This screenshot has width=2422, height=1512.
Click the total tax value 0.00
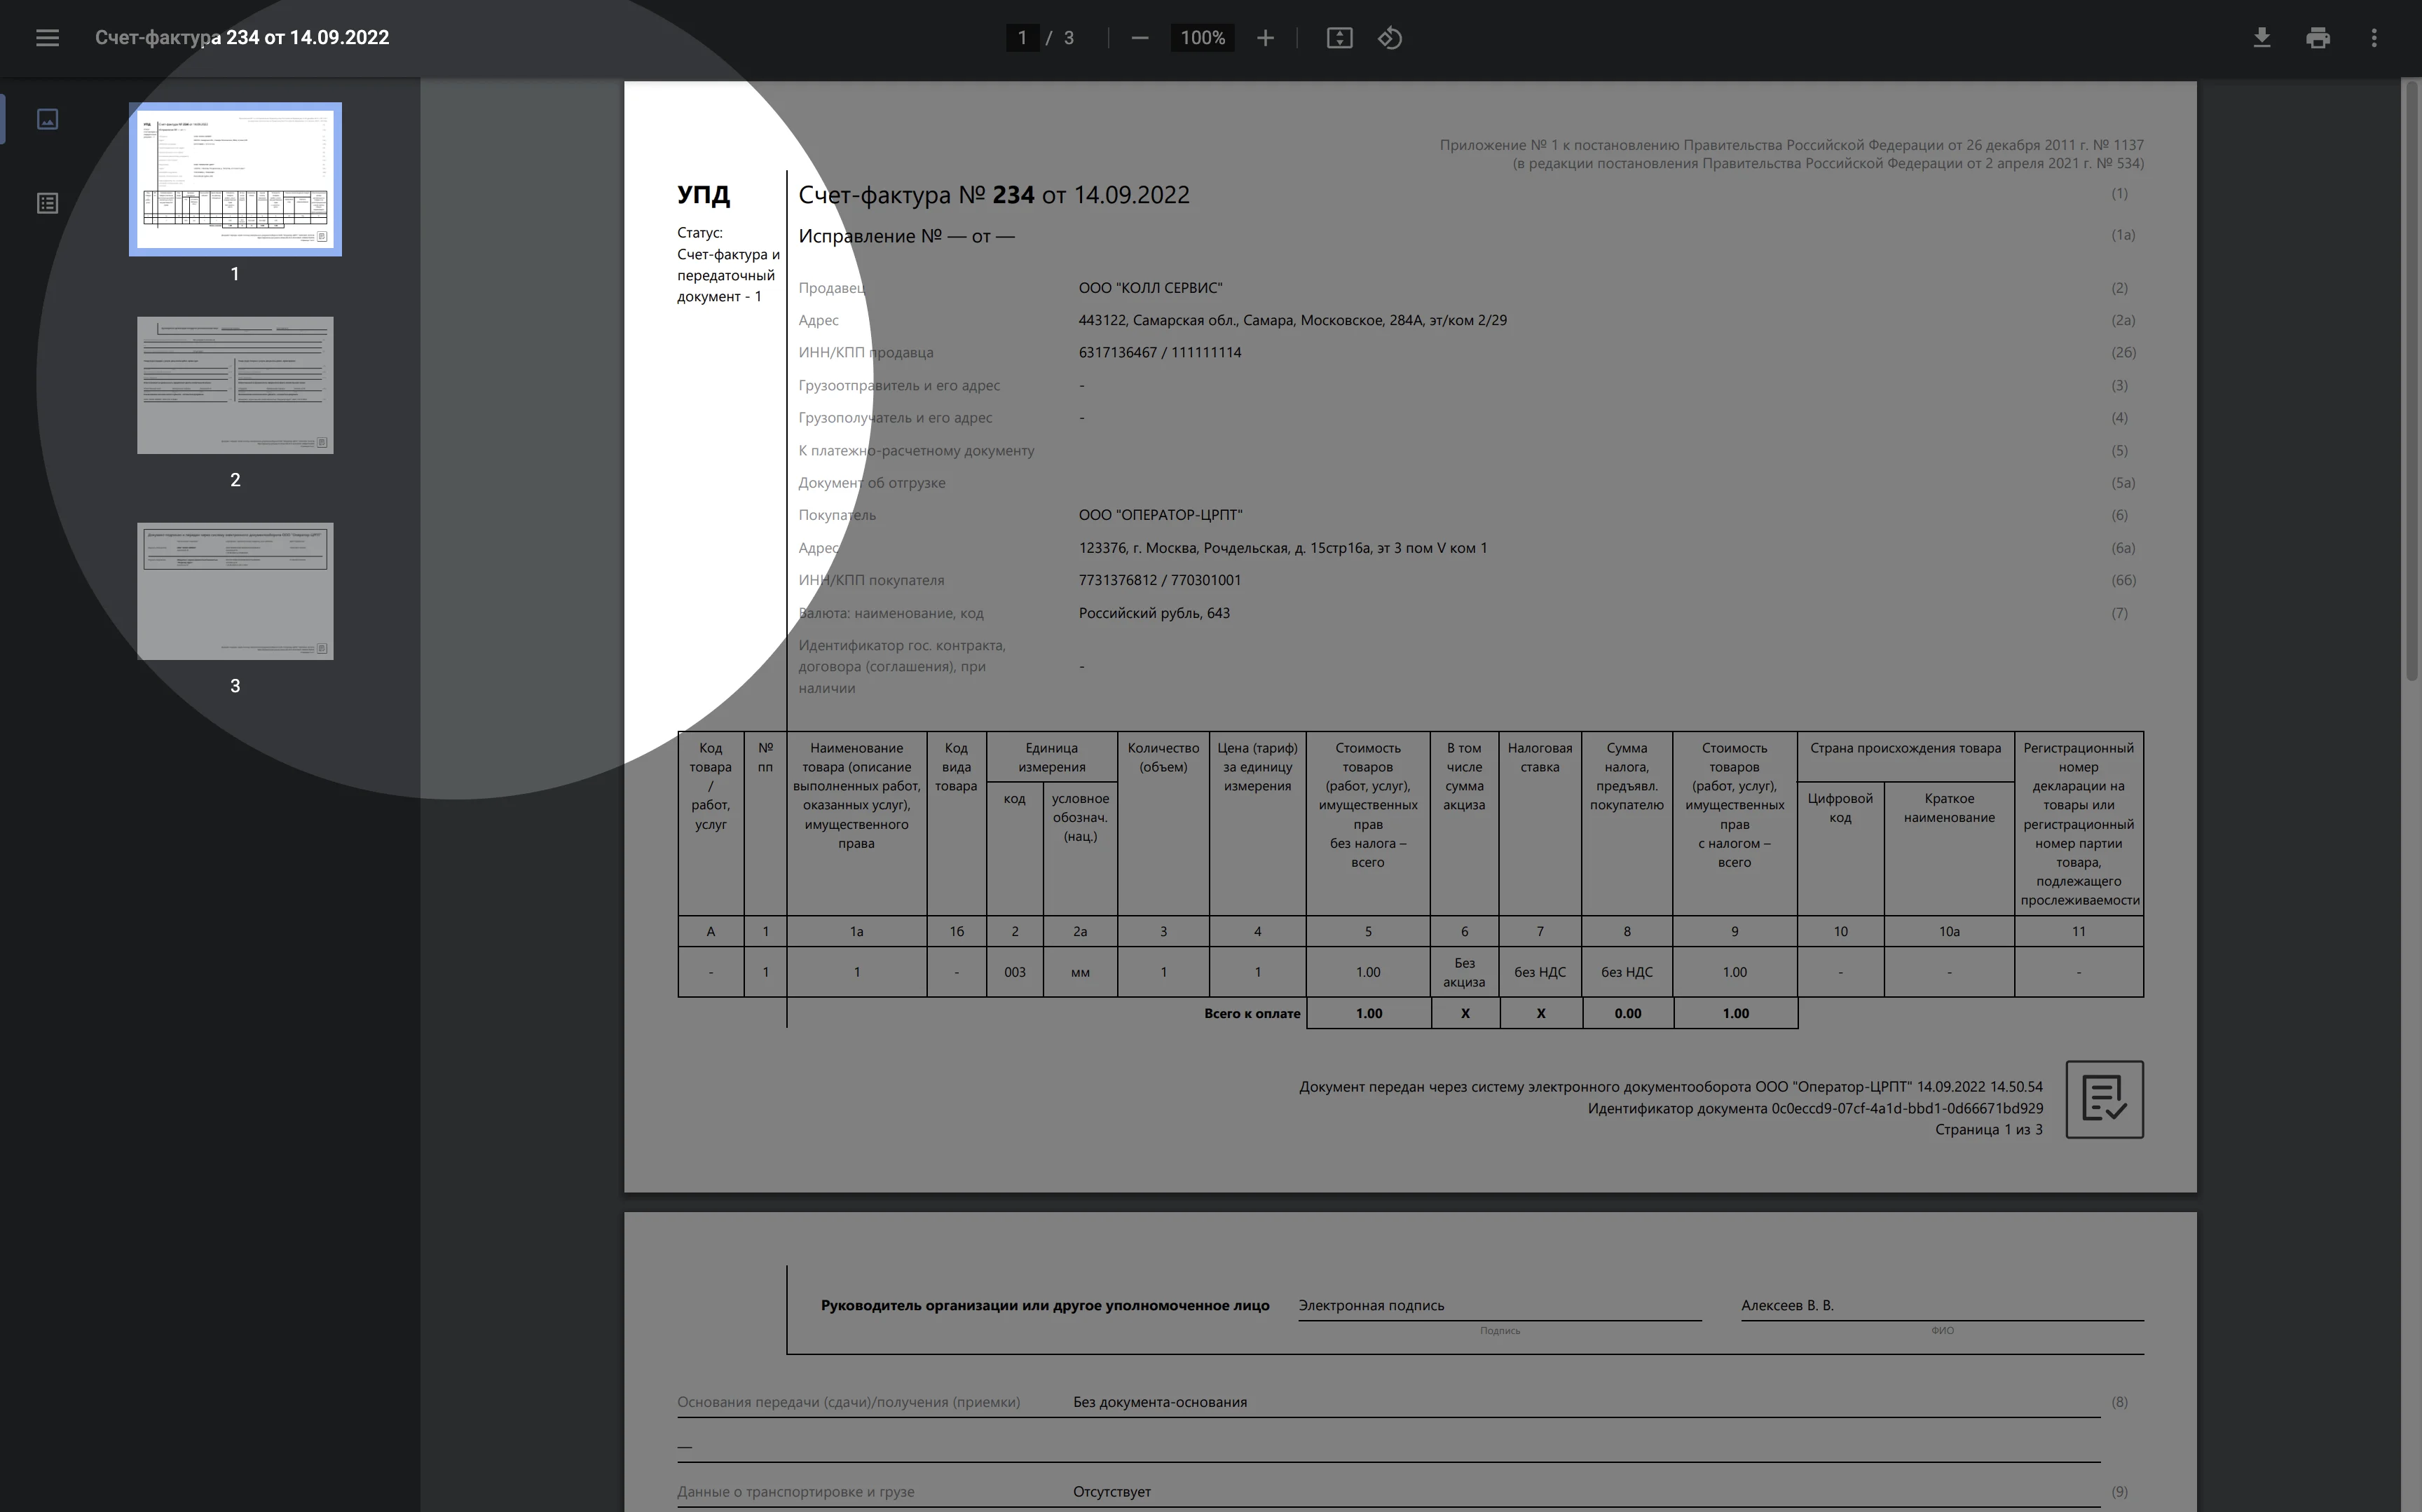(1627, 1013)
